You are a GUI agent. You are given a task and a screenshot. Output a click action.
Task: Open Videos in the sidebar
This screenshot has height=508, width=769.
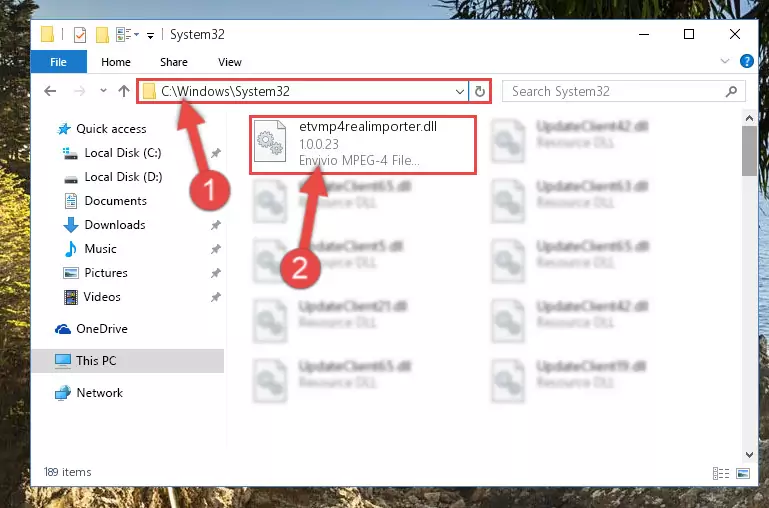point(102,297)
